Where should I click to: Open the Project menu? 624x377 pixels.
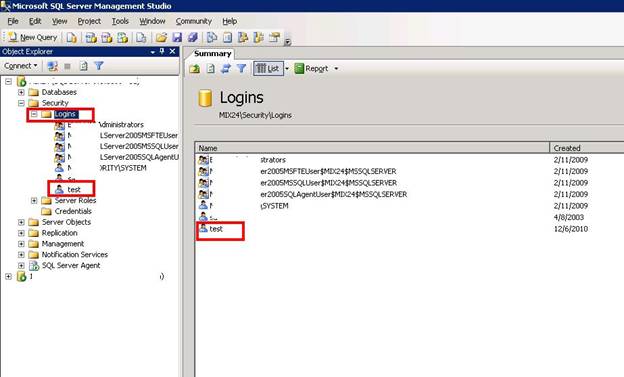[x=89, y=21]
